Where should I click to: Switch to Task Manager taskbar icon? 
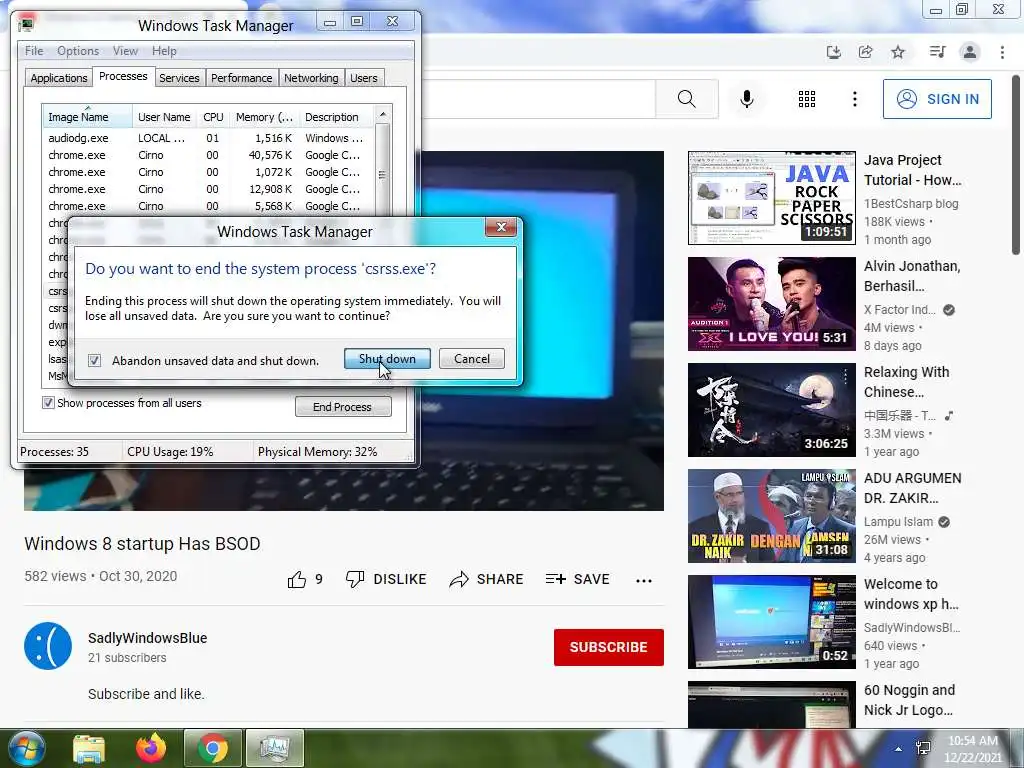[275, 748]
